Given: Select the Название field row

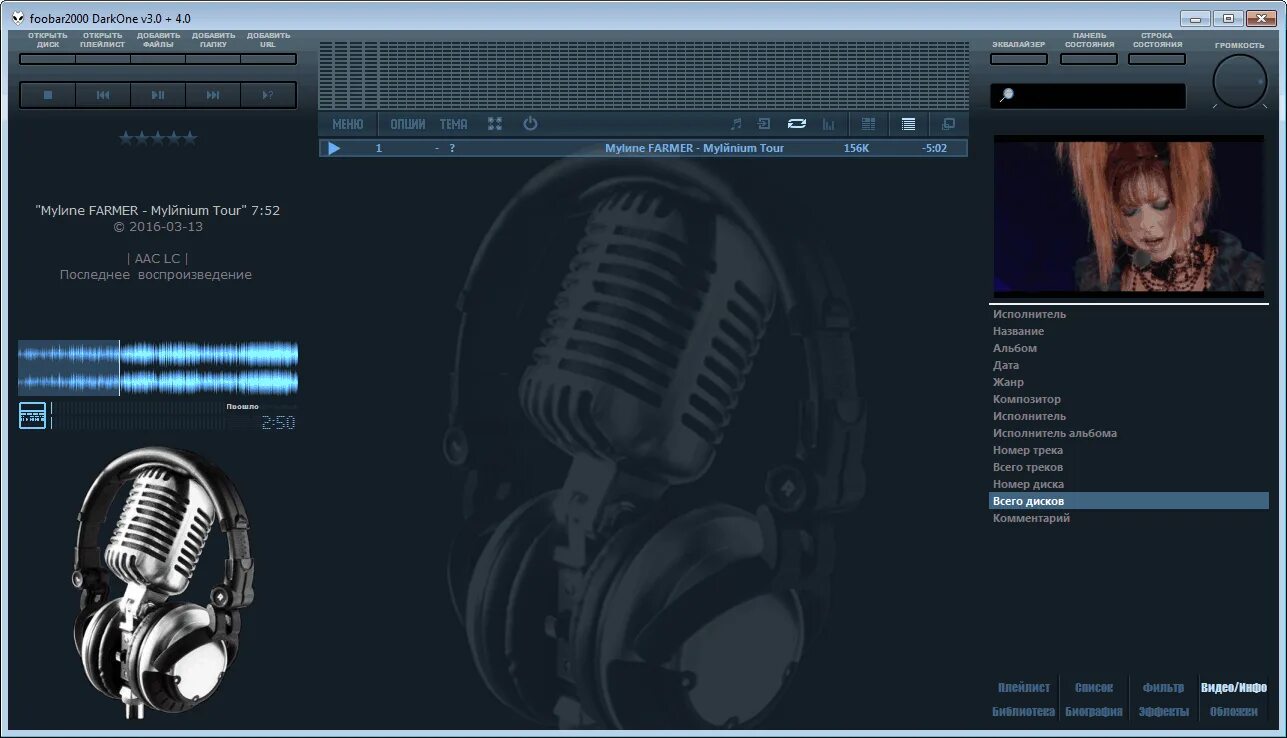Looking at the screenshot, I should (1129, 331).
